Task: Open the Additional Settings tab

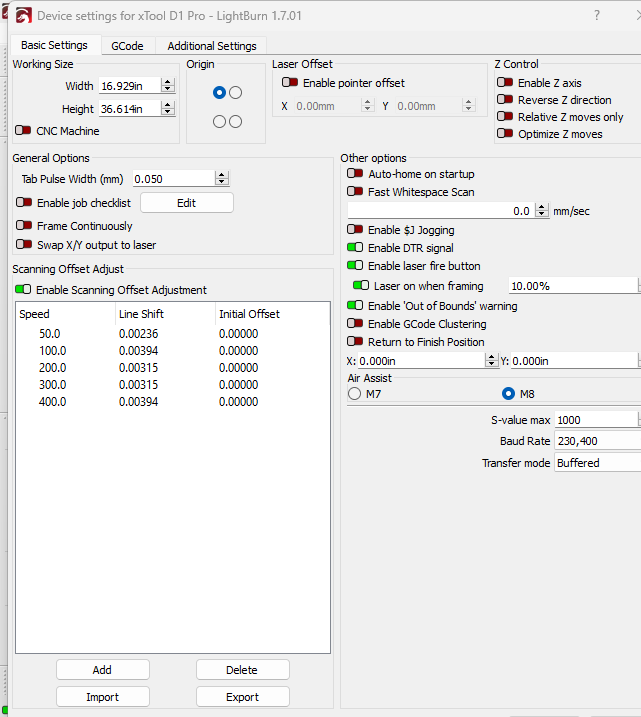Action: [212, 46]
